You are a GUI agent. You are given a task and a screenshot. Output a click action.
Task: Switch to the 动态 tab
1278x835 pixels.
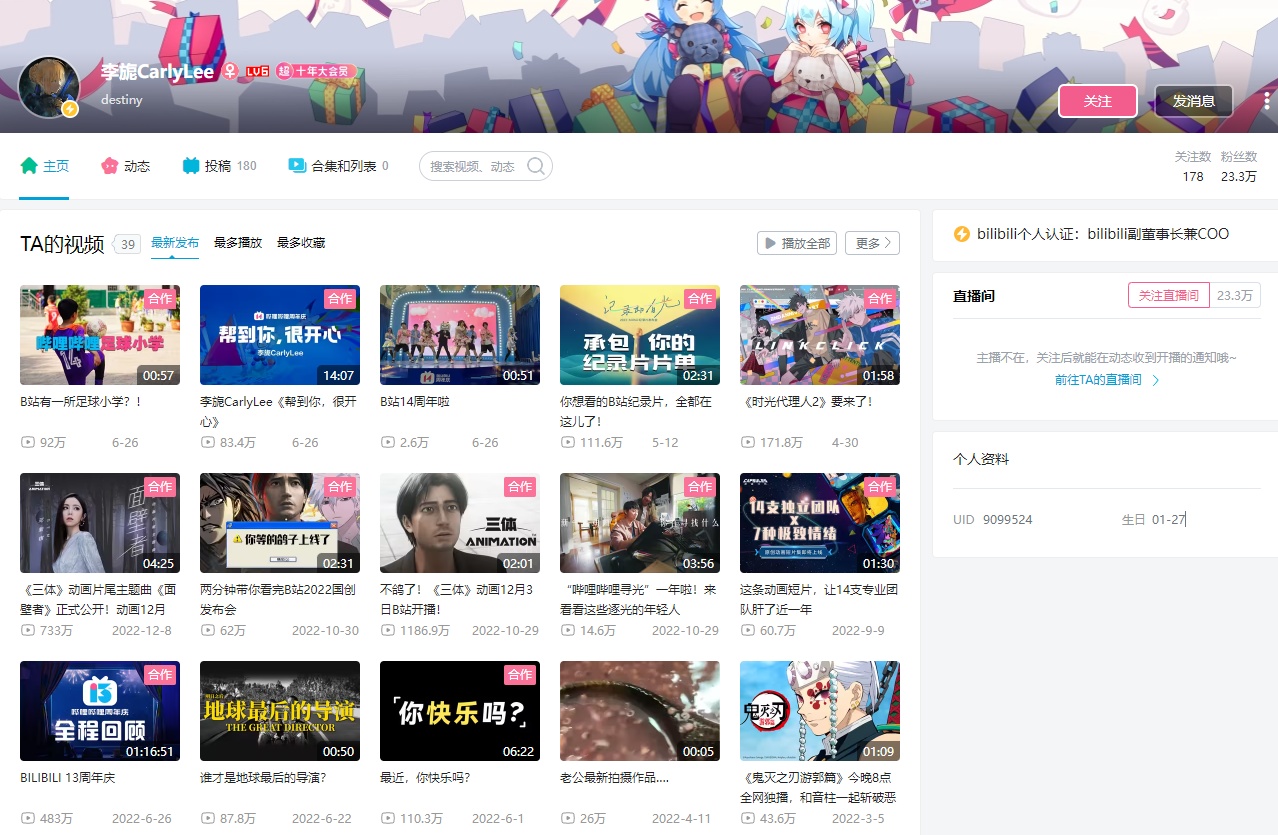[x=126, y=166]
